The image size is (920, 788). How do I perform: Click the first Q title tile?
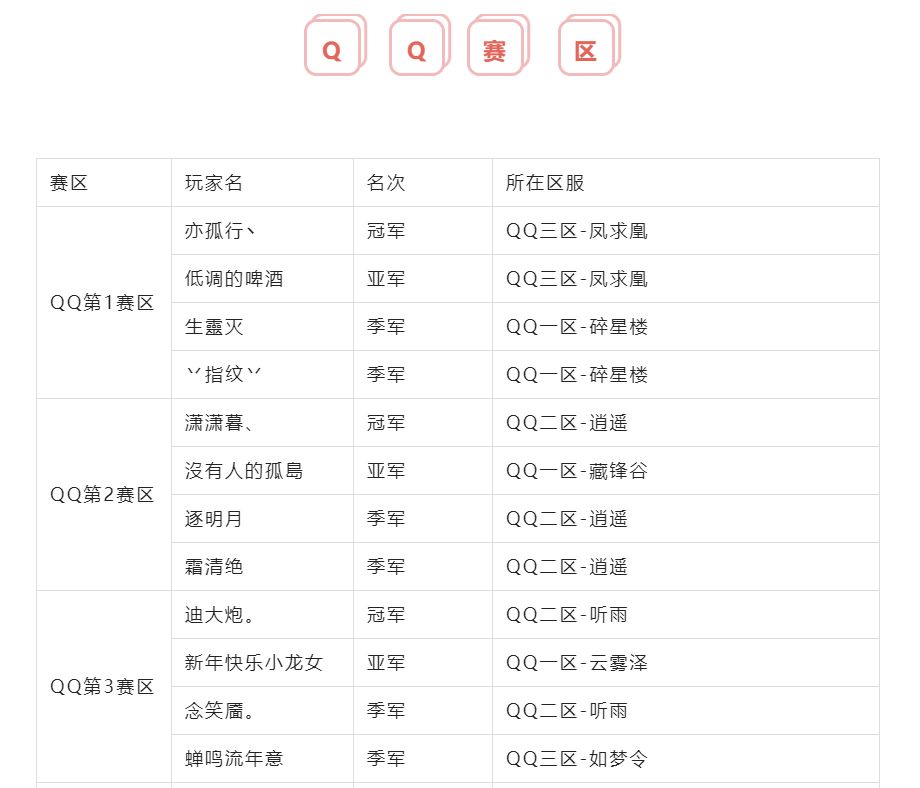(334, 46)
